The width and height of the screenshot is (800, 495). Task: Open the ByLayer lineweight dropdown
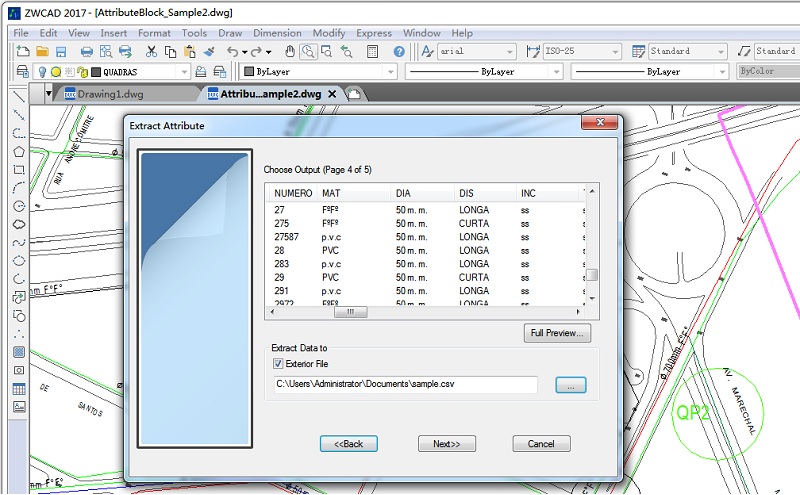(x=722, y=72)
